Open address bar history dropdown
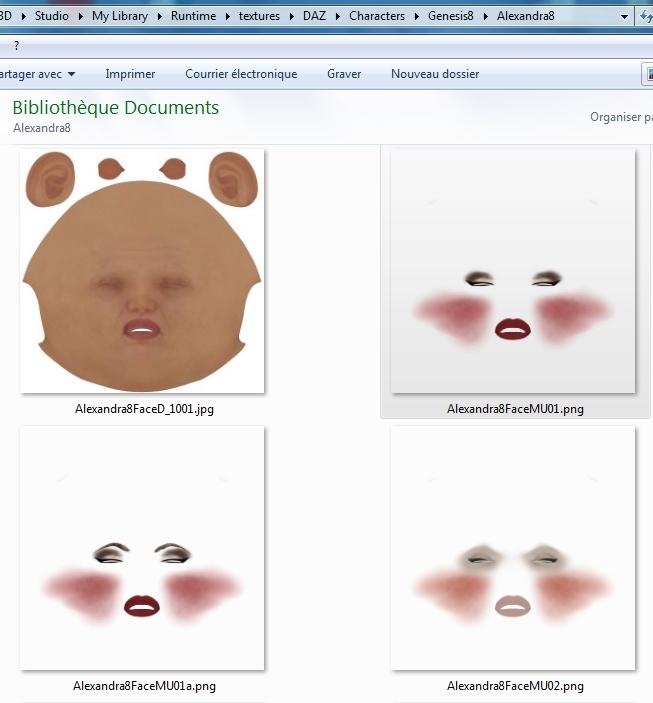The height and width of the screenshot is (703, 653). click(624, 17)
